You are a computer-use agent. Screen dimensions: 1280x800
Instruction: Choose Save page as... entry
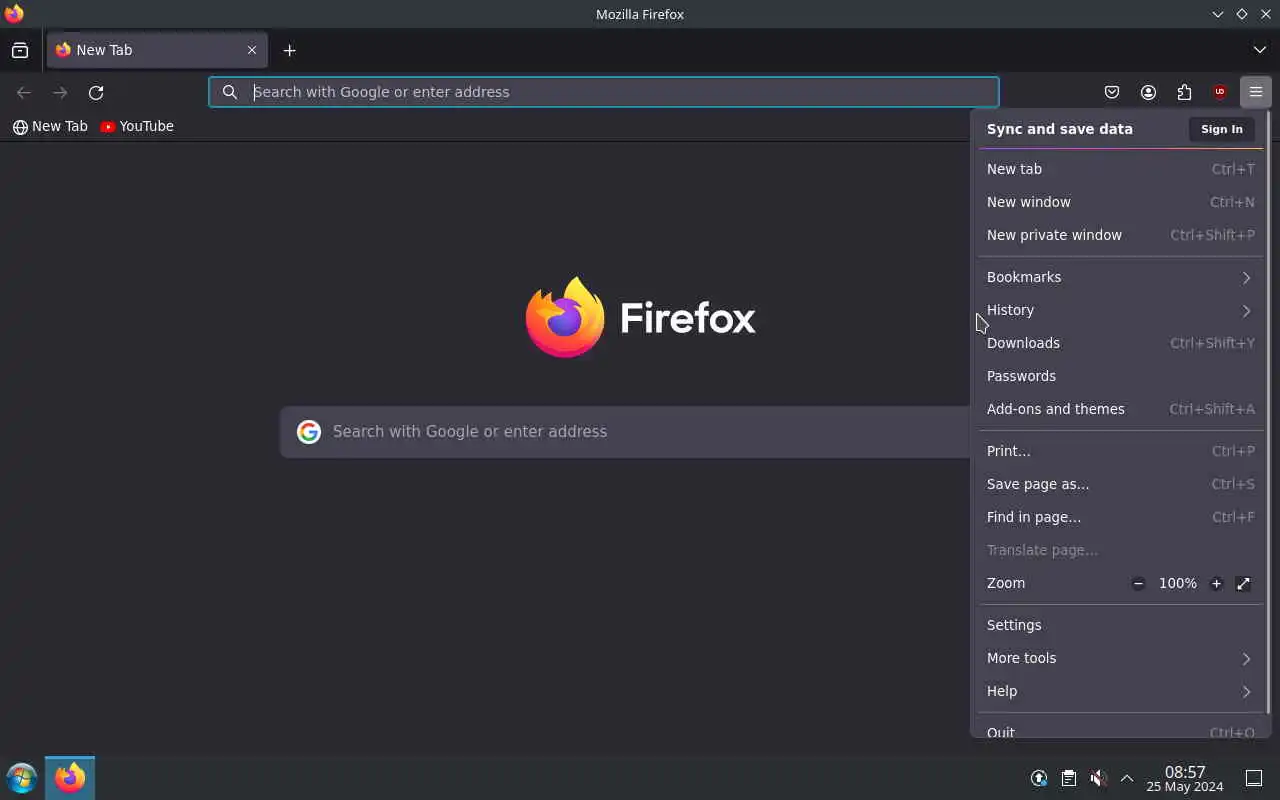pos(1120,484)
